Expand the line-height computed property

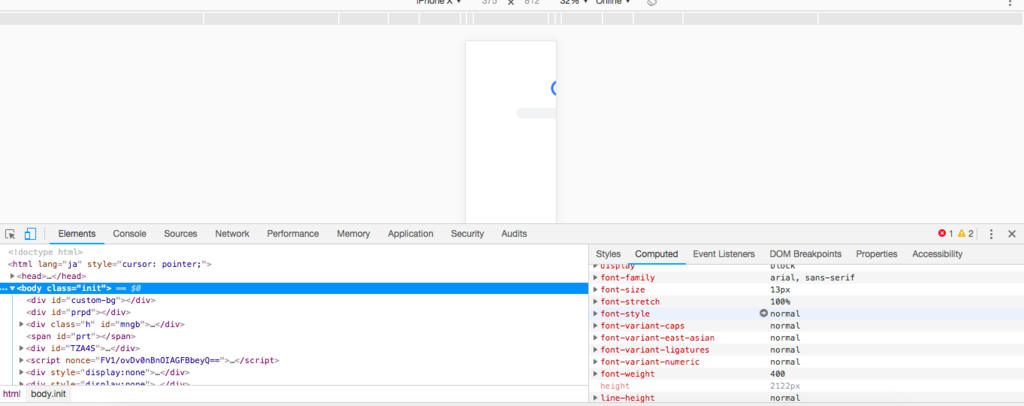point(595,398)
